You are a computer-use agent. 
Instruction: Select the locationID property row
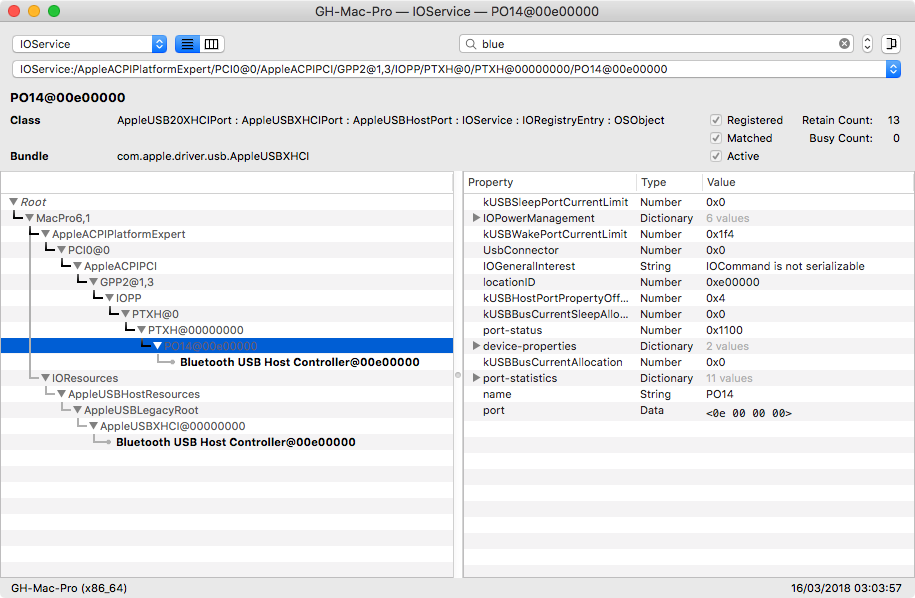click(689, 282)
